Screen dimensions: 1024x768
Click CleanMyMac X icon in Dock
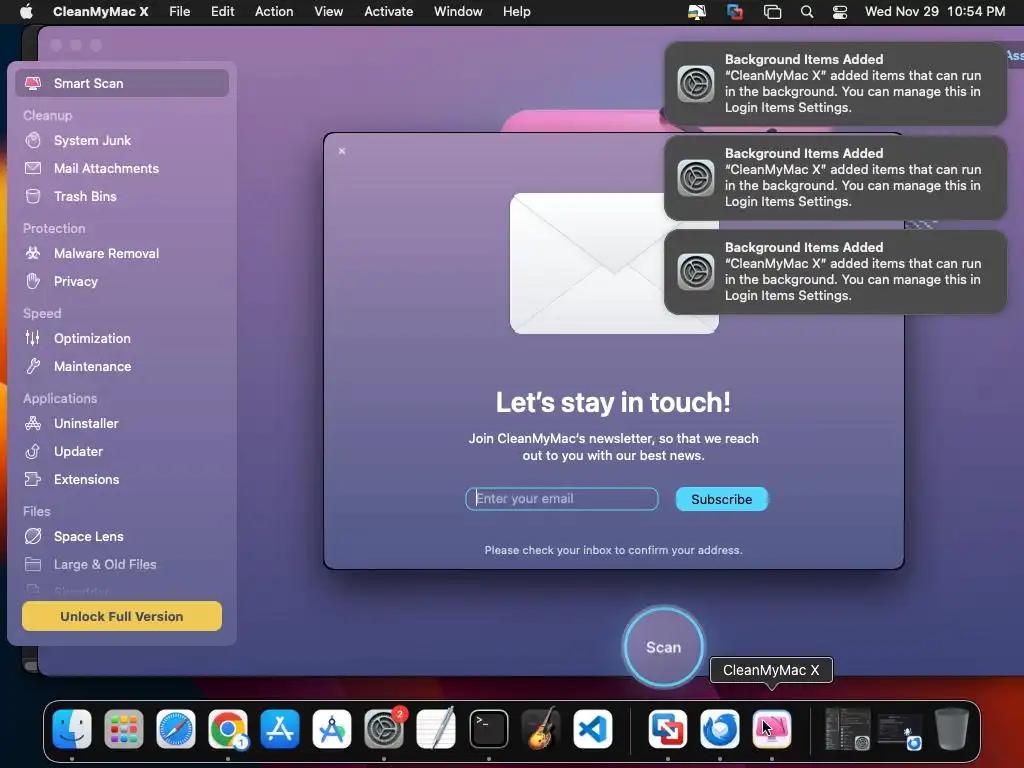772,729
